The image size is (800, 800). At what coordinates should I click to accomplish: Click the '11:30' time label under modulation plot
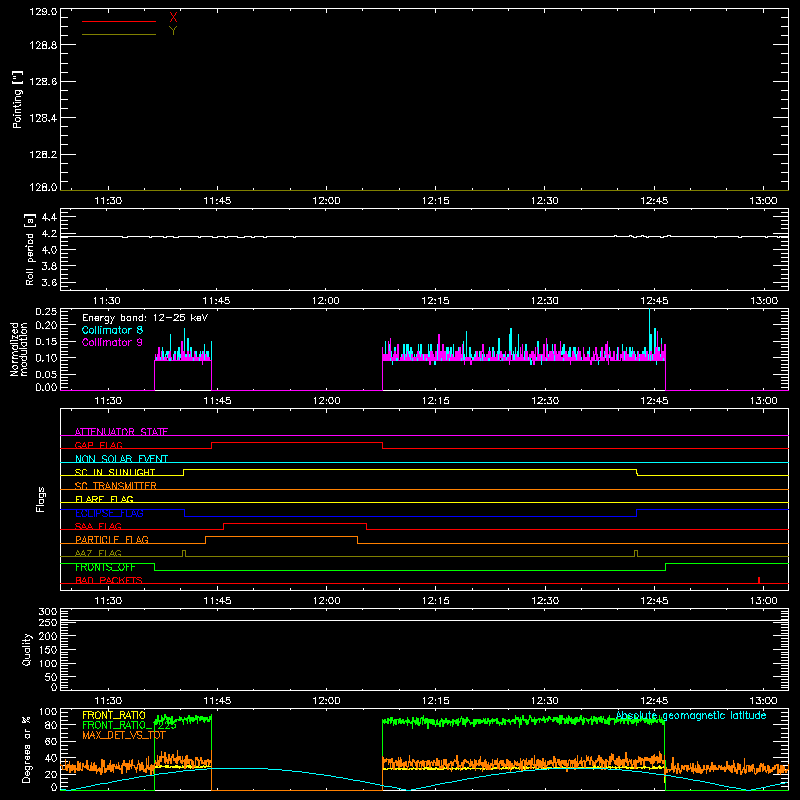click(108, 401)
